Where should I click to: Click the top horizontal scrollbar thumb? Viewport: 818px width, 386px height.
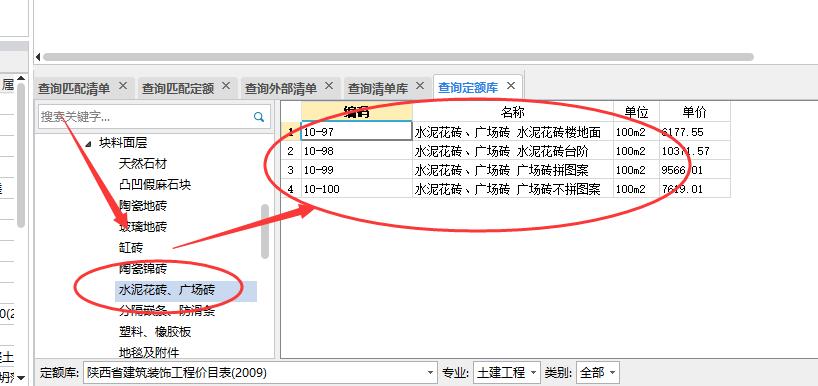point(398,57)
